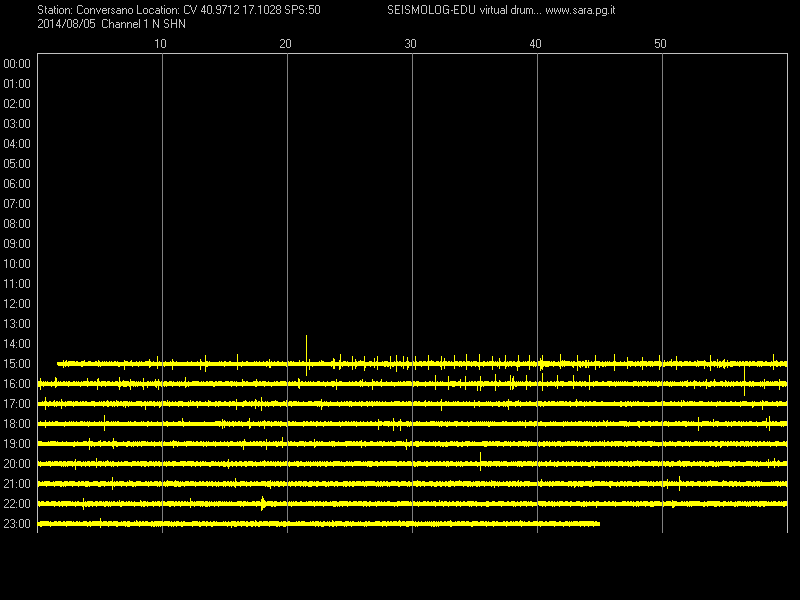Click the 10:00 hour label
The image size is (800, 600).
point(17,264)
